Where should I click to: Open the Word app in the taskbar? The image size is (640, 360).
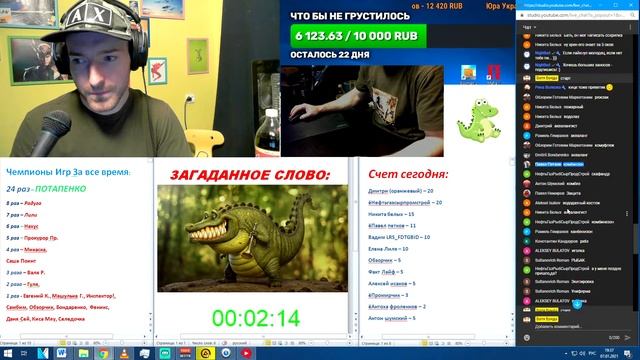62,353
